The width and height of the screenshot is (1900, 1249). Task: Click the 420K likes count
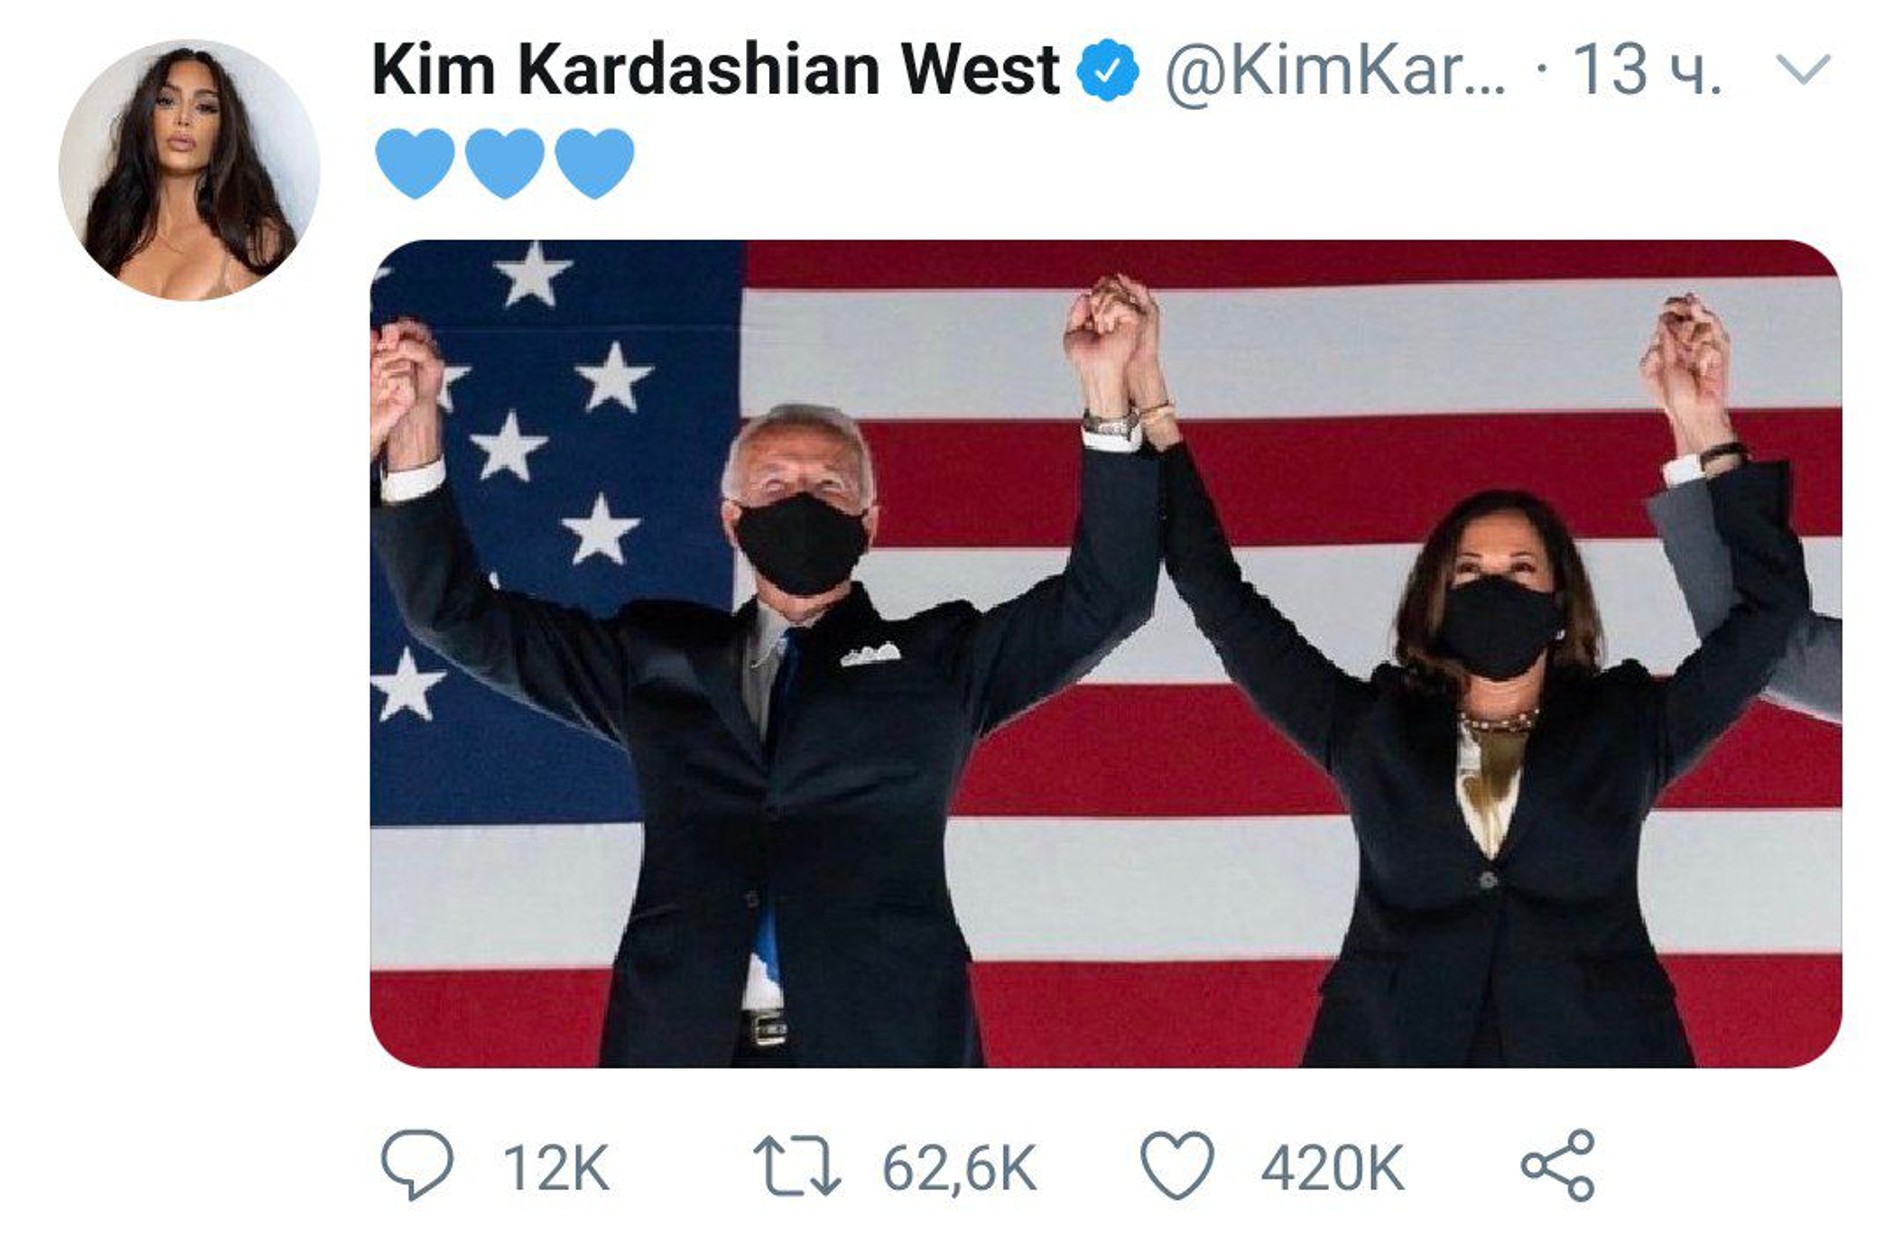tap(1332, 1167)
